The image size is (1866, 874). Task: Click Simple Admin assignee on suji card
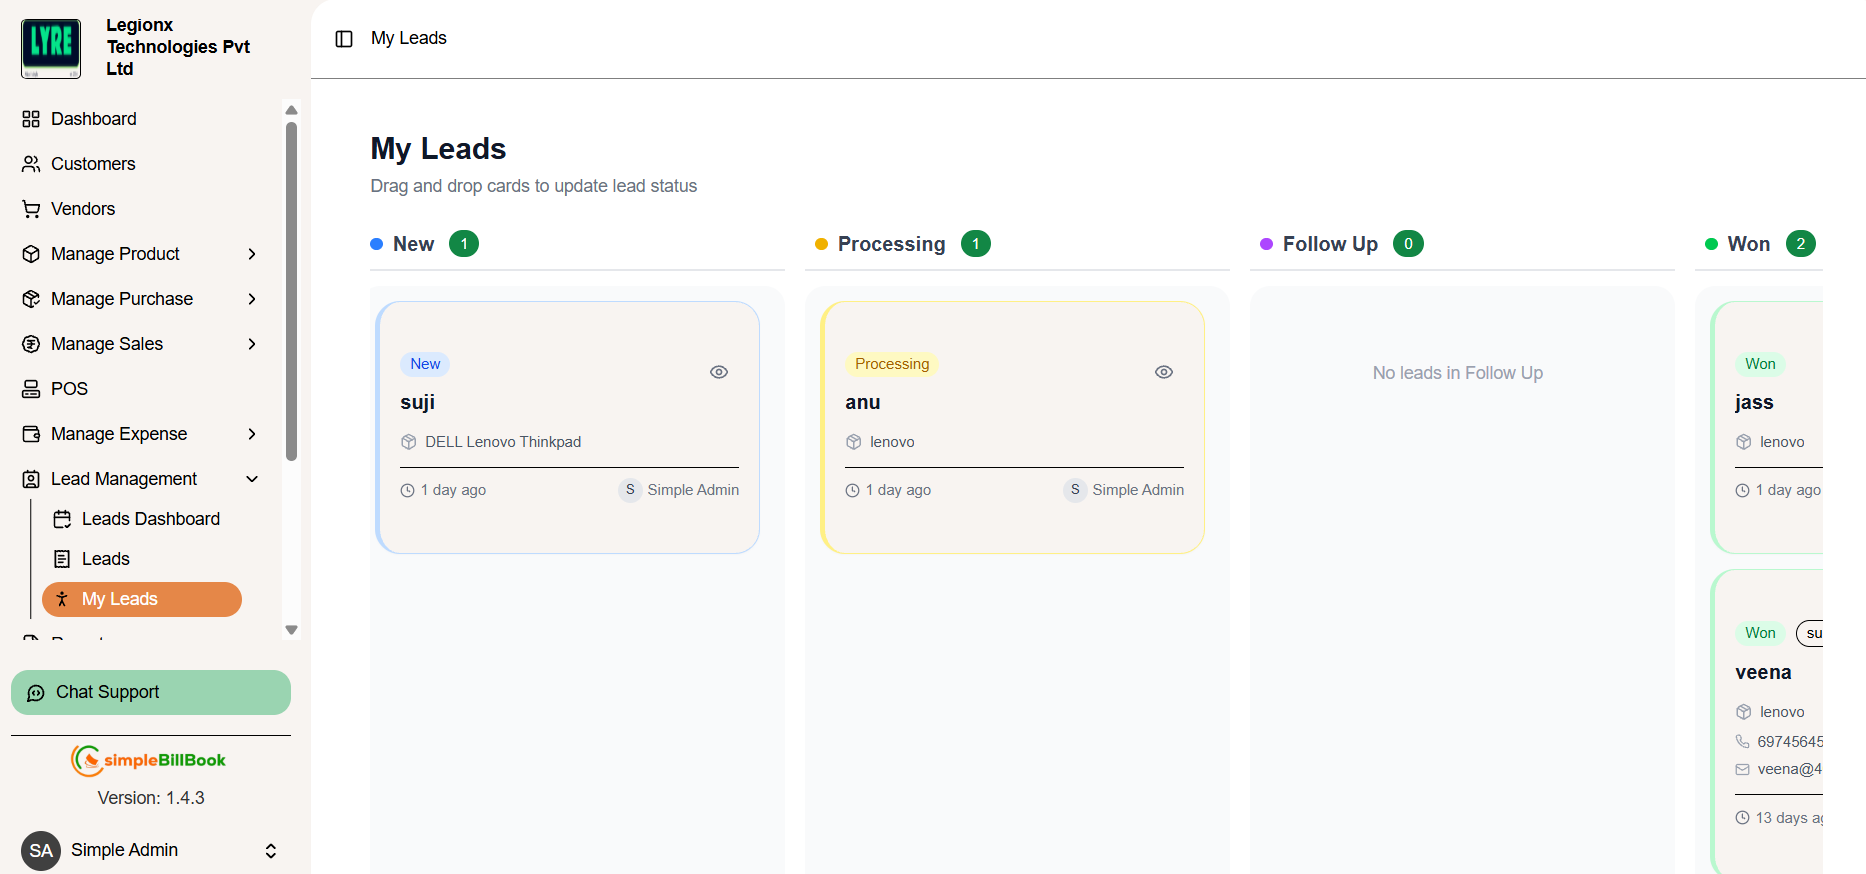[x=679, y=490]
